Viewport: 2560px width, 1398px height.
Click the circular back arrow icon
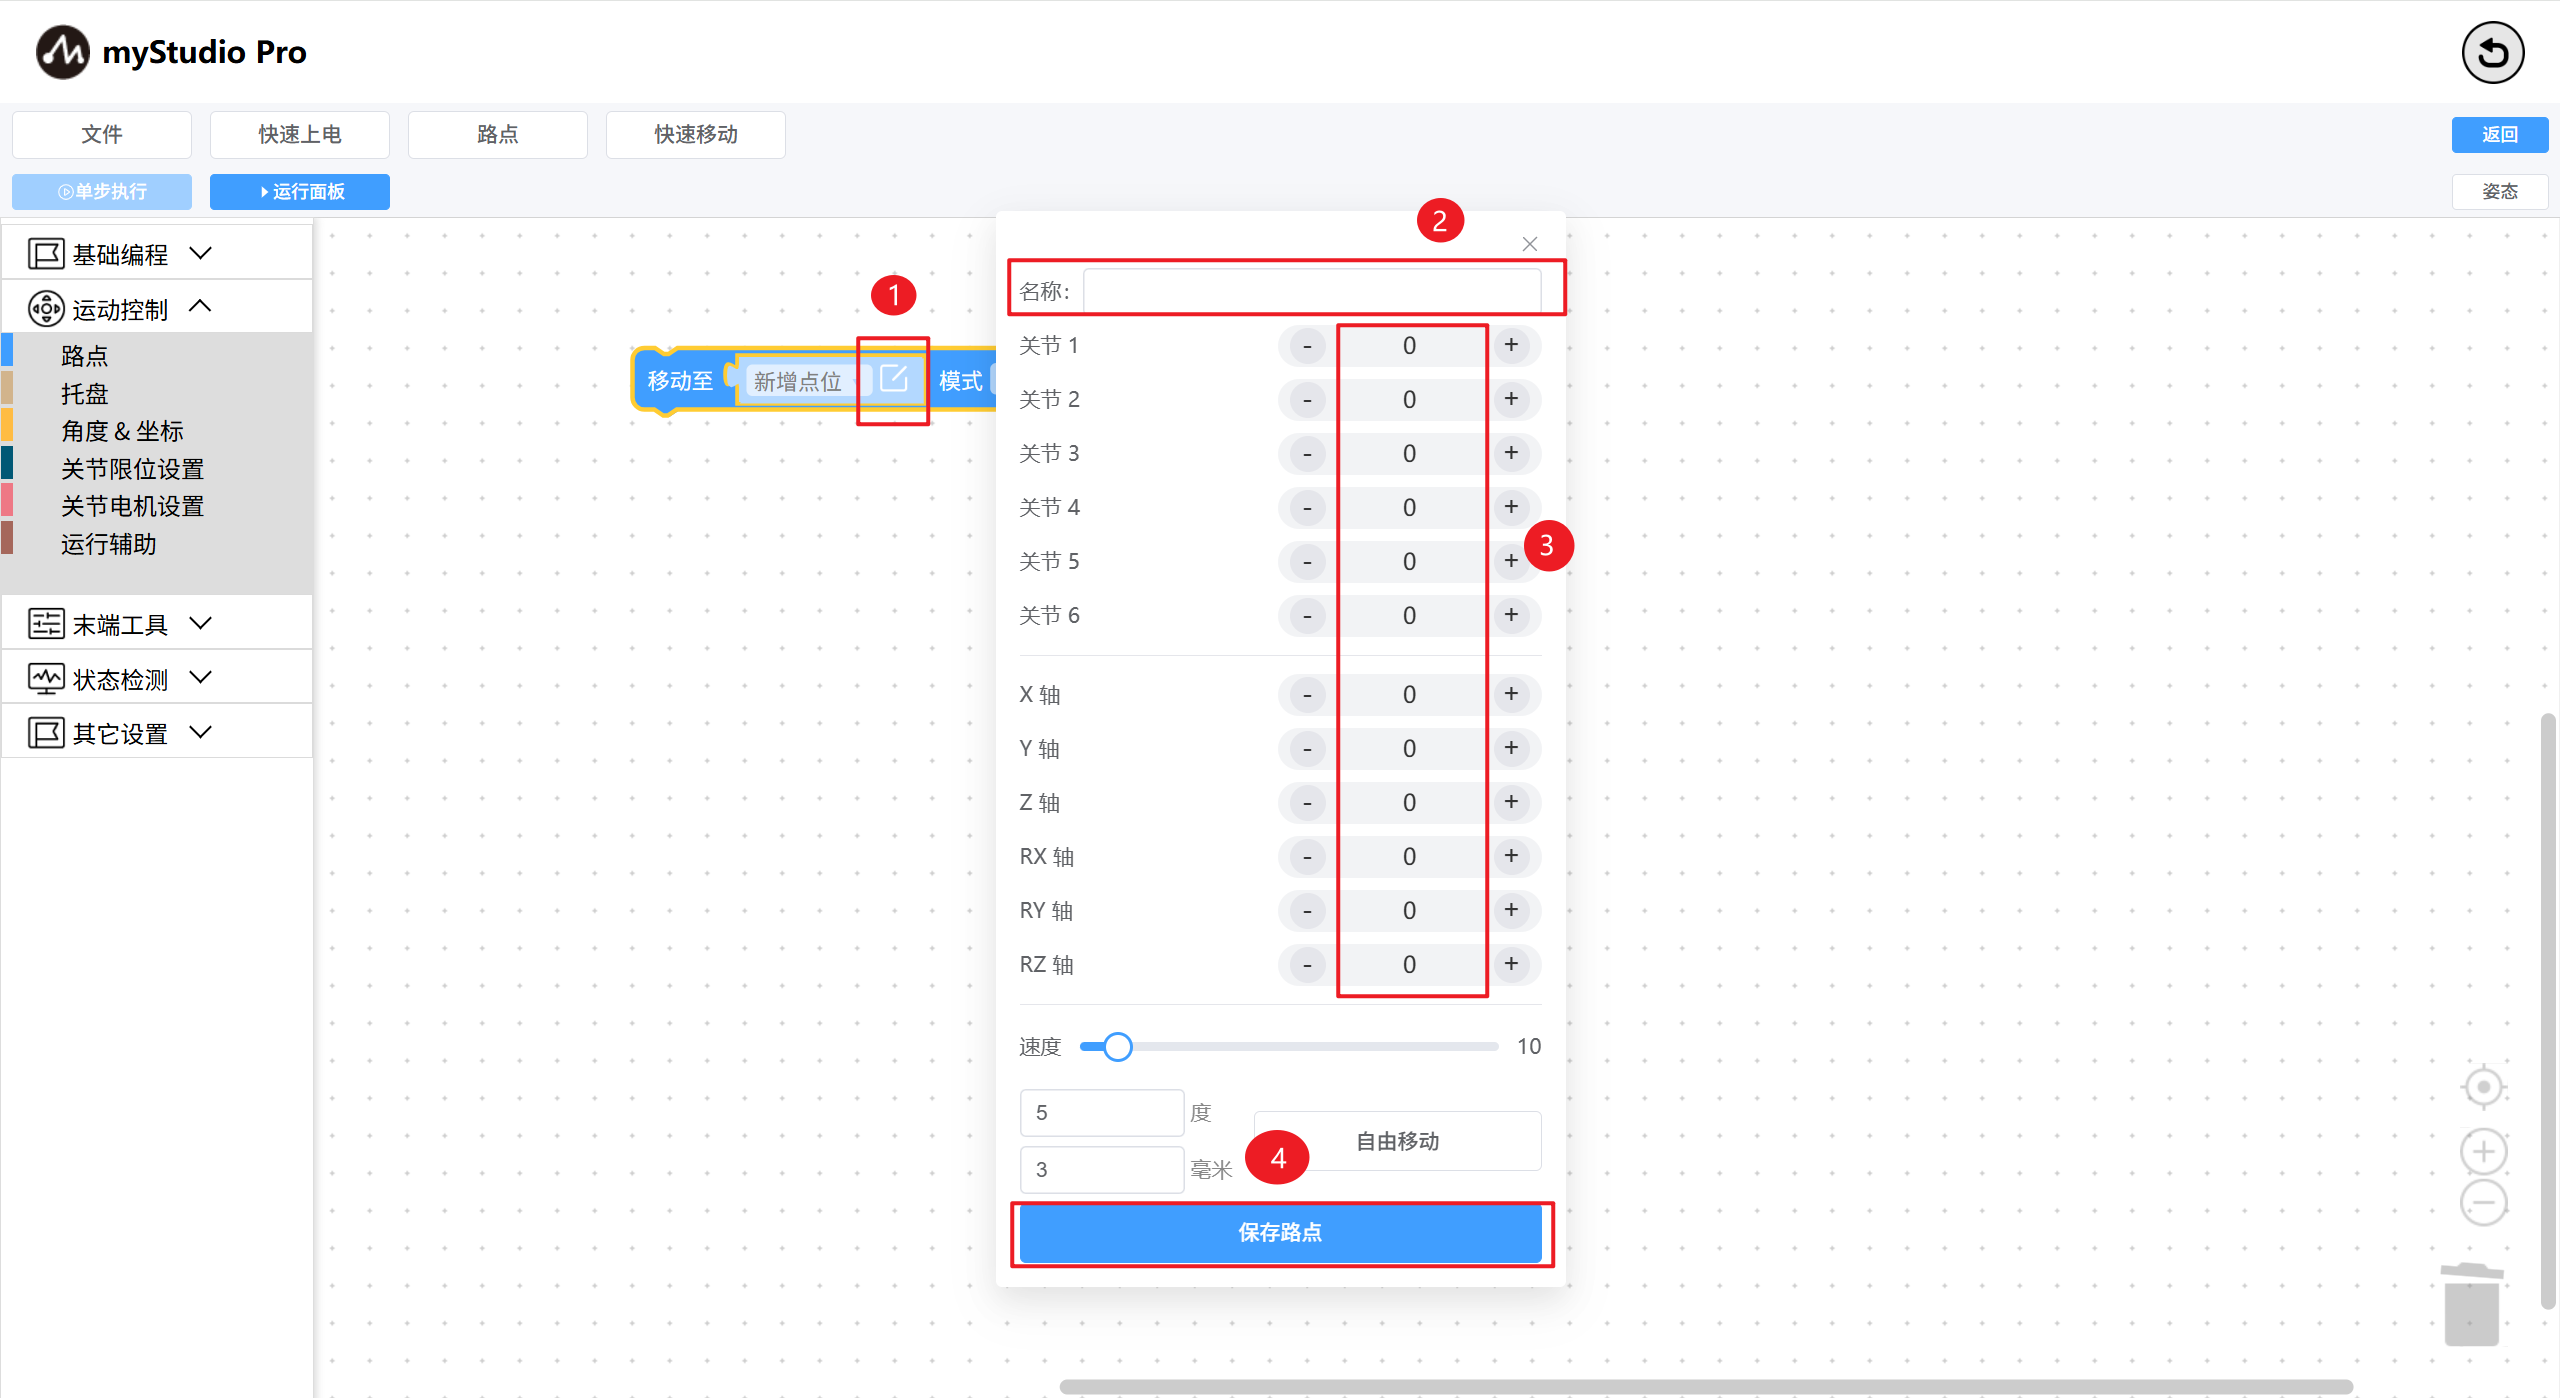click(x=2492, y=53)
